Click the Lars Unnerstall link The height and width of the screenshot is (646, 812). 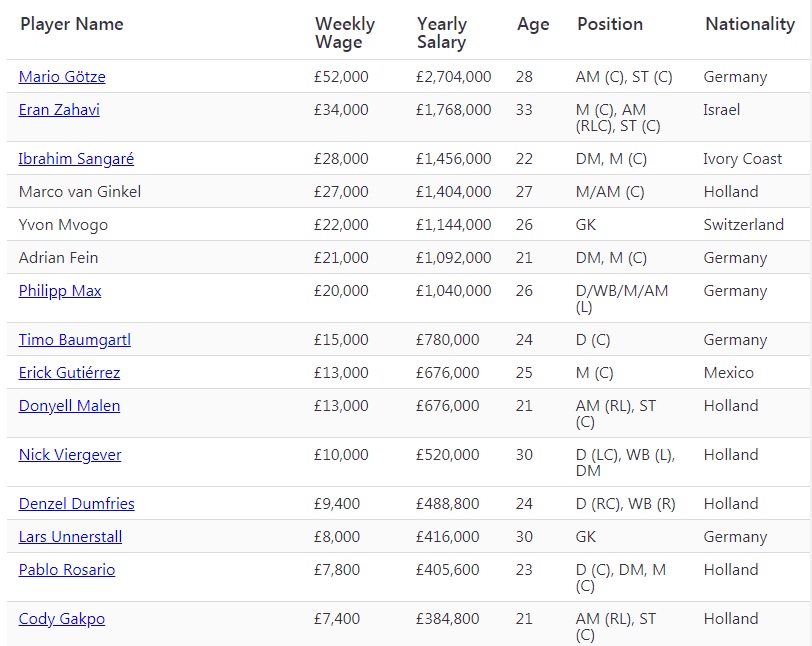point(70,537)
